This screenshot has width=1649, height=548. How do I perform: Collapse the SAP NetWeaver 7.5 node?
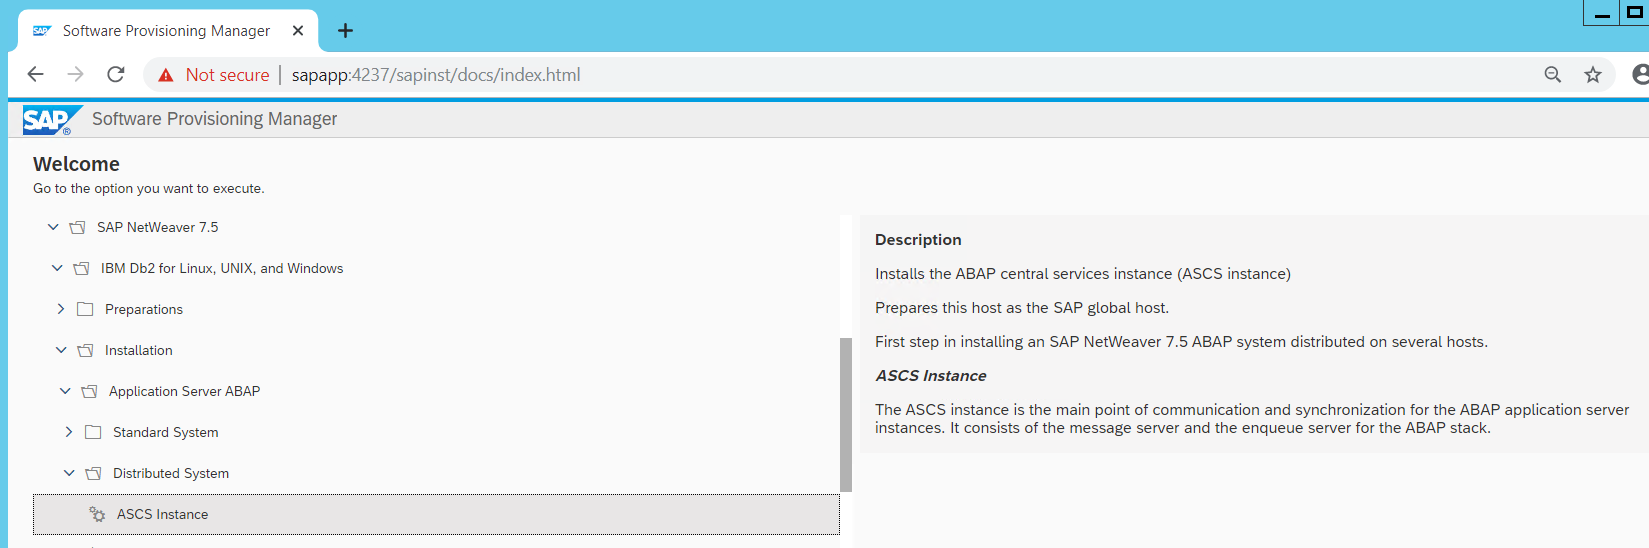[53, 227]
